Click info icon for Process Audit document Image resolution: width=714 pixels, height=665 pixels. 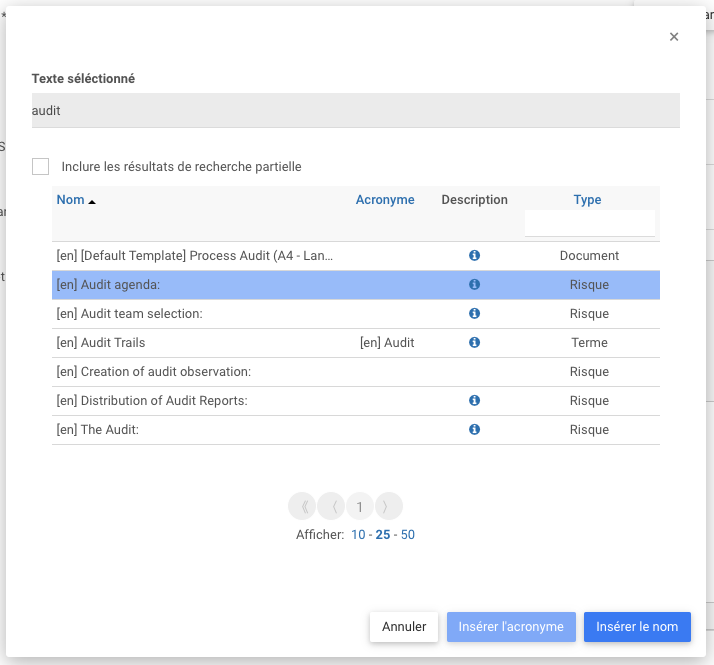click(474, 256)
